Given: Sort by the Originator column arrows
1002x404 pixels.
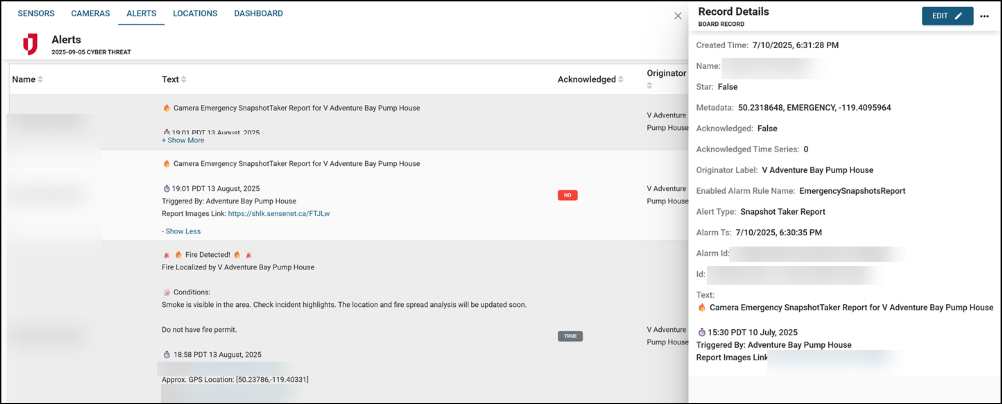Looking at the screenshot, I should [x=649, y=86].
